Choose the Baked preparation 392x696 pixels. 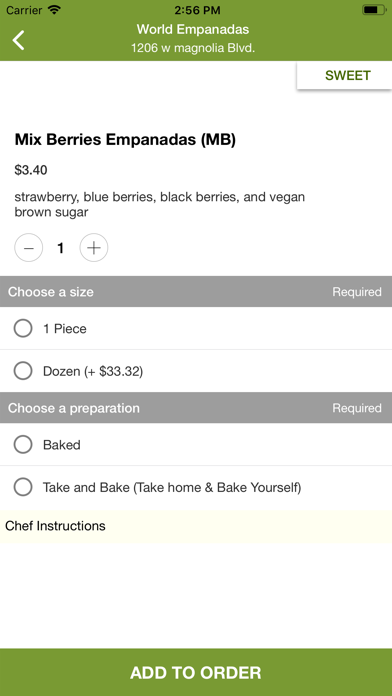tap(196, 445)
